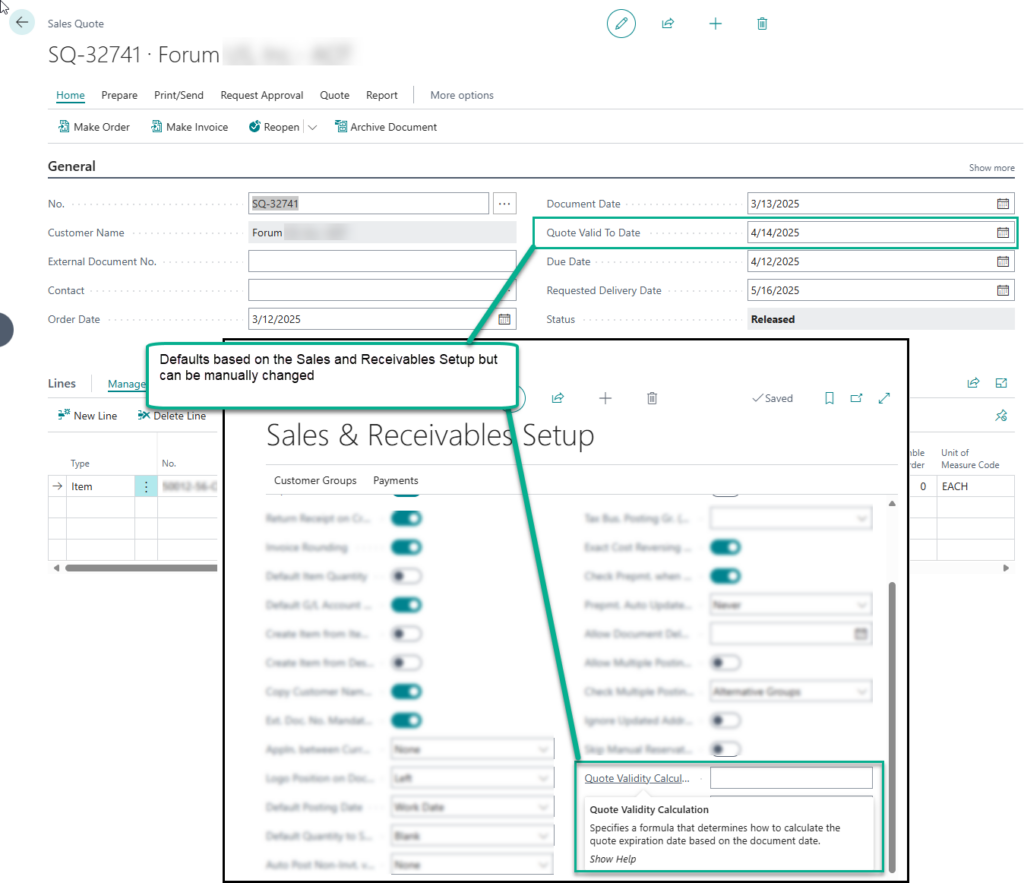Expand the Reopen dropdown arrow
This screenshot has width=1024, height=883.
click(x=312, y=128)
